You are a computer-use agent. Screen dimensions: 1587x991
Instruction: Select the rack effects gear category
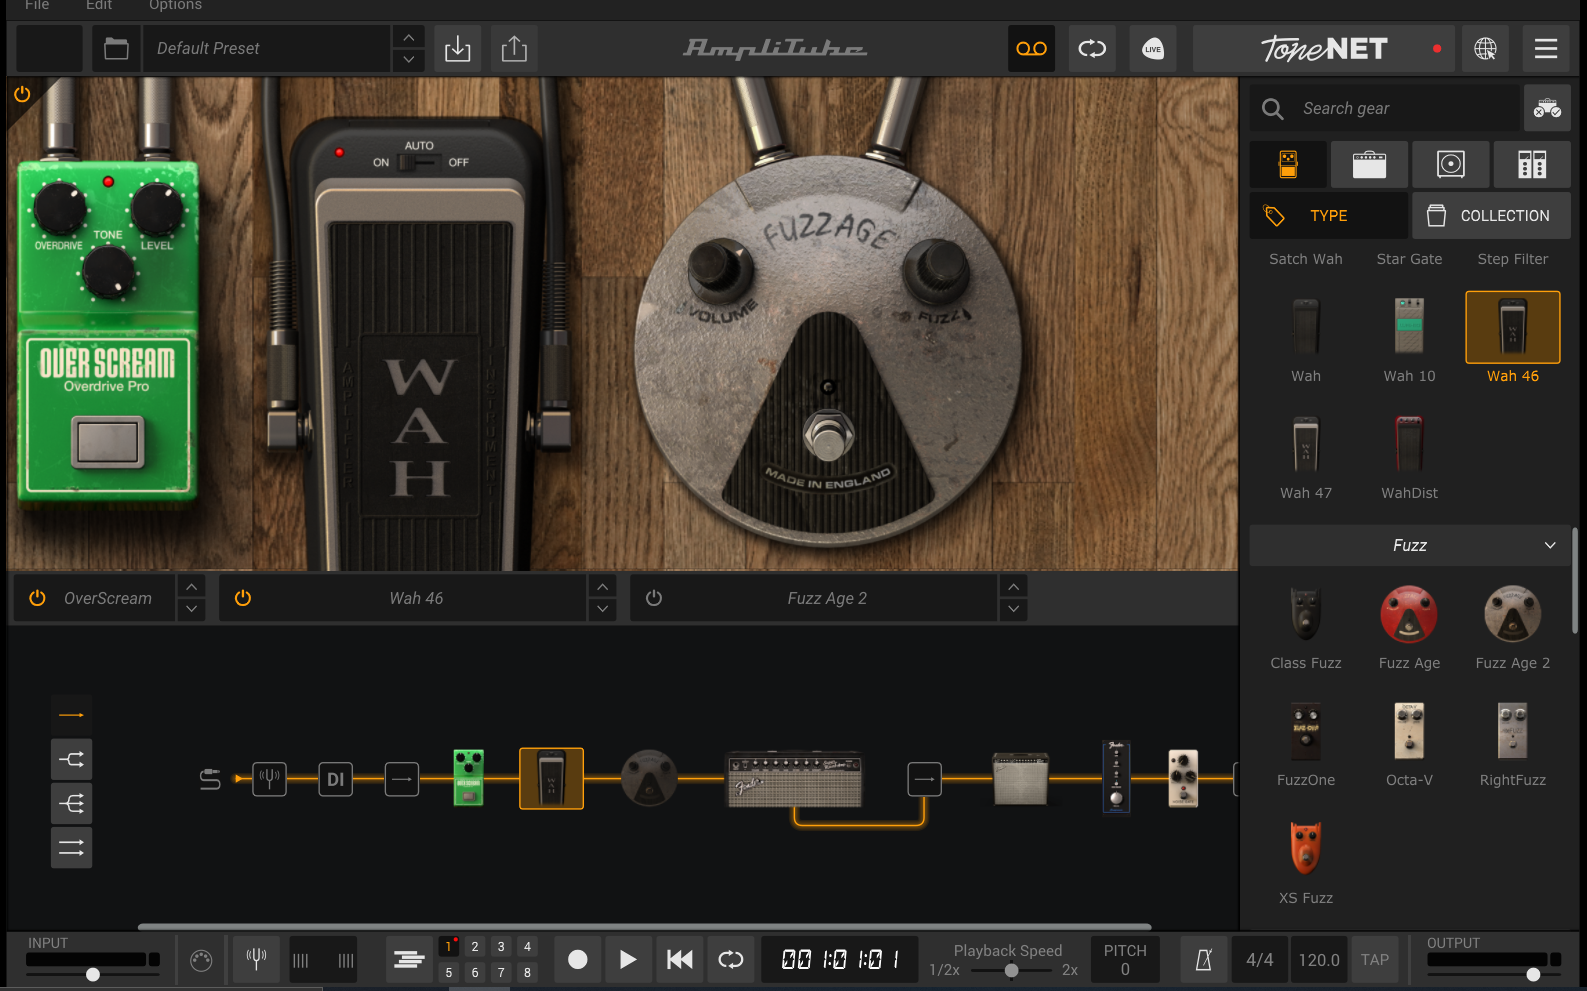1532,164
